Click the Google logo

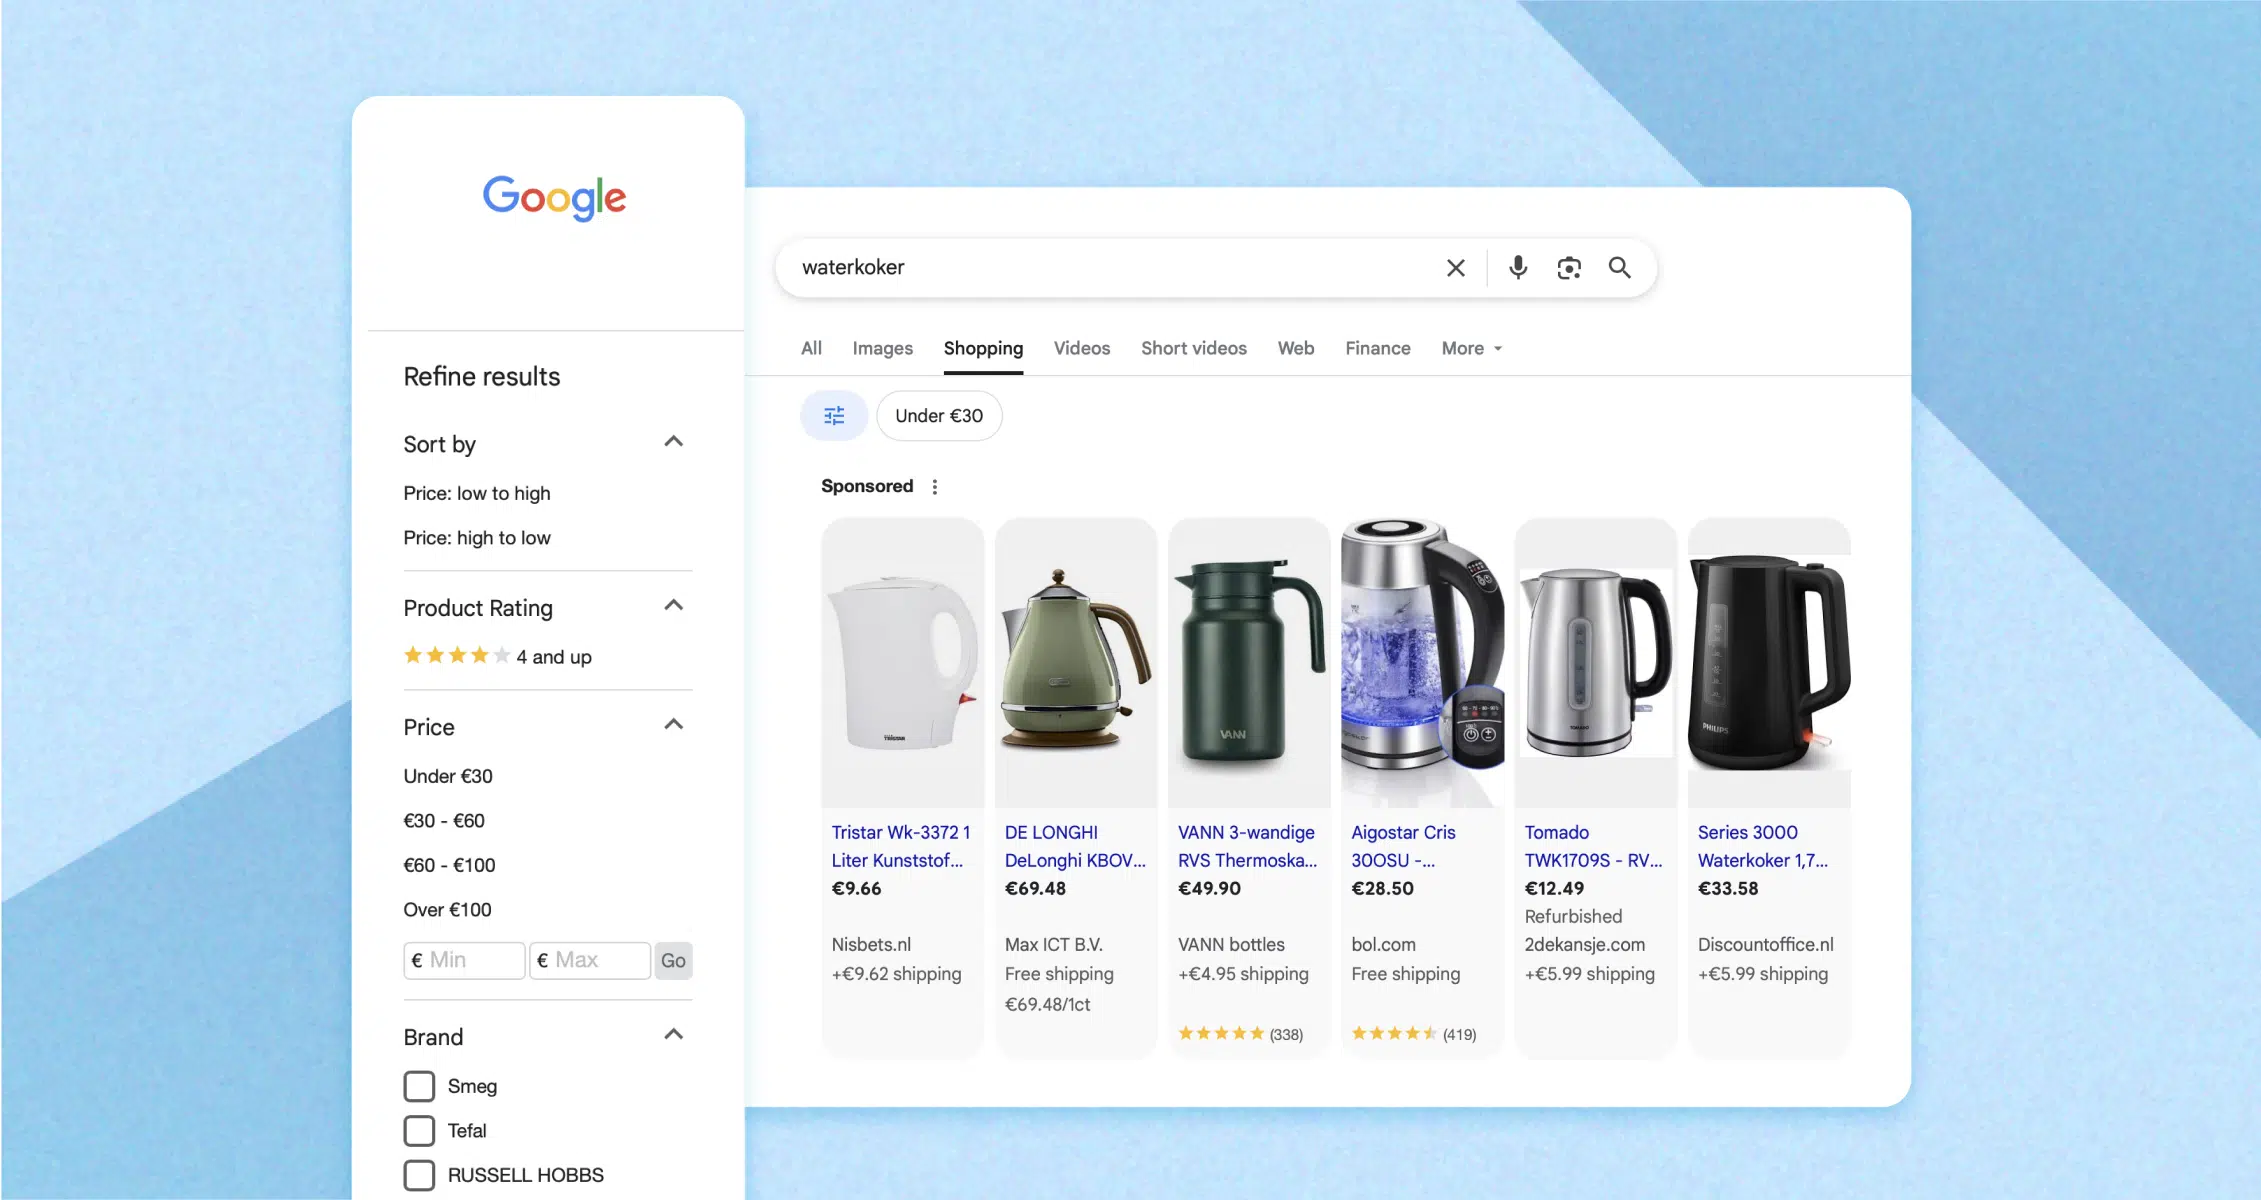coord(554,198)
